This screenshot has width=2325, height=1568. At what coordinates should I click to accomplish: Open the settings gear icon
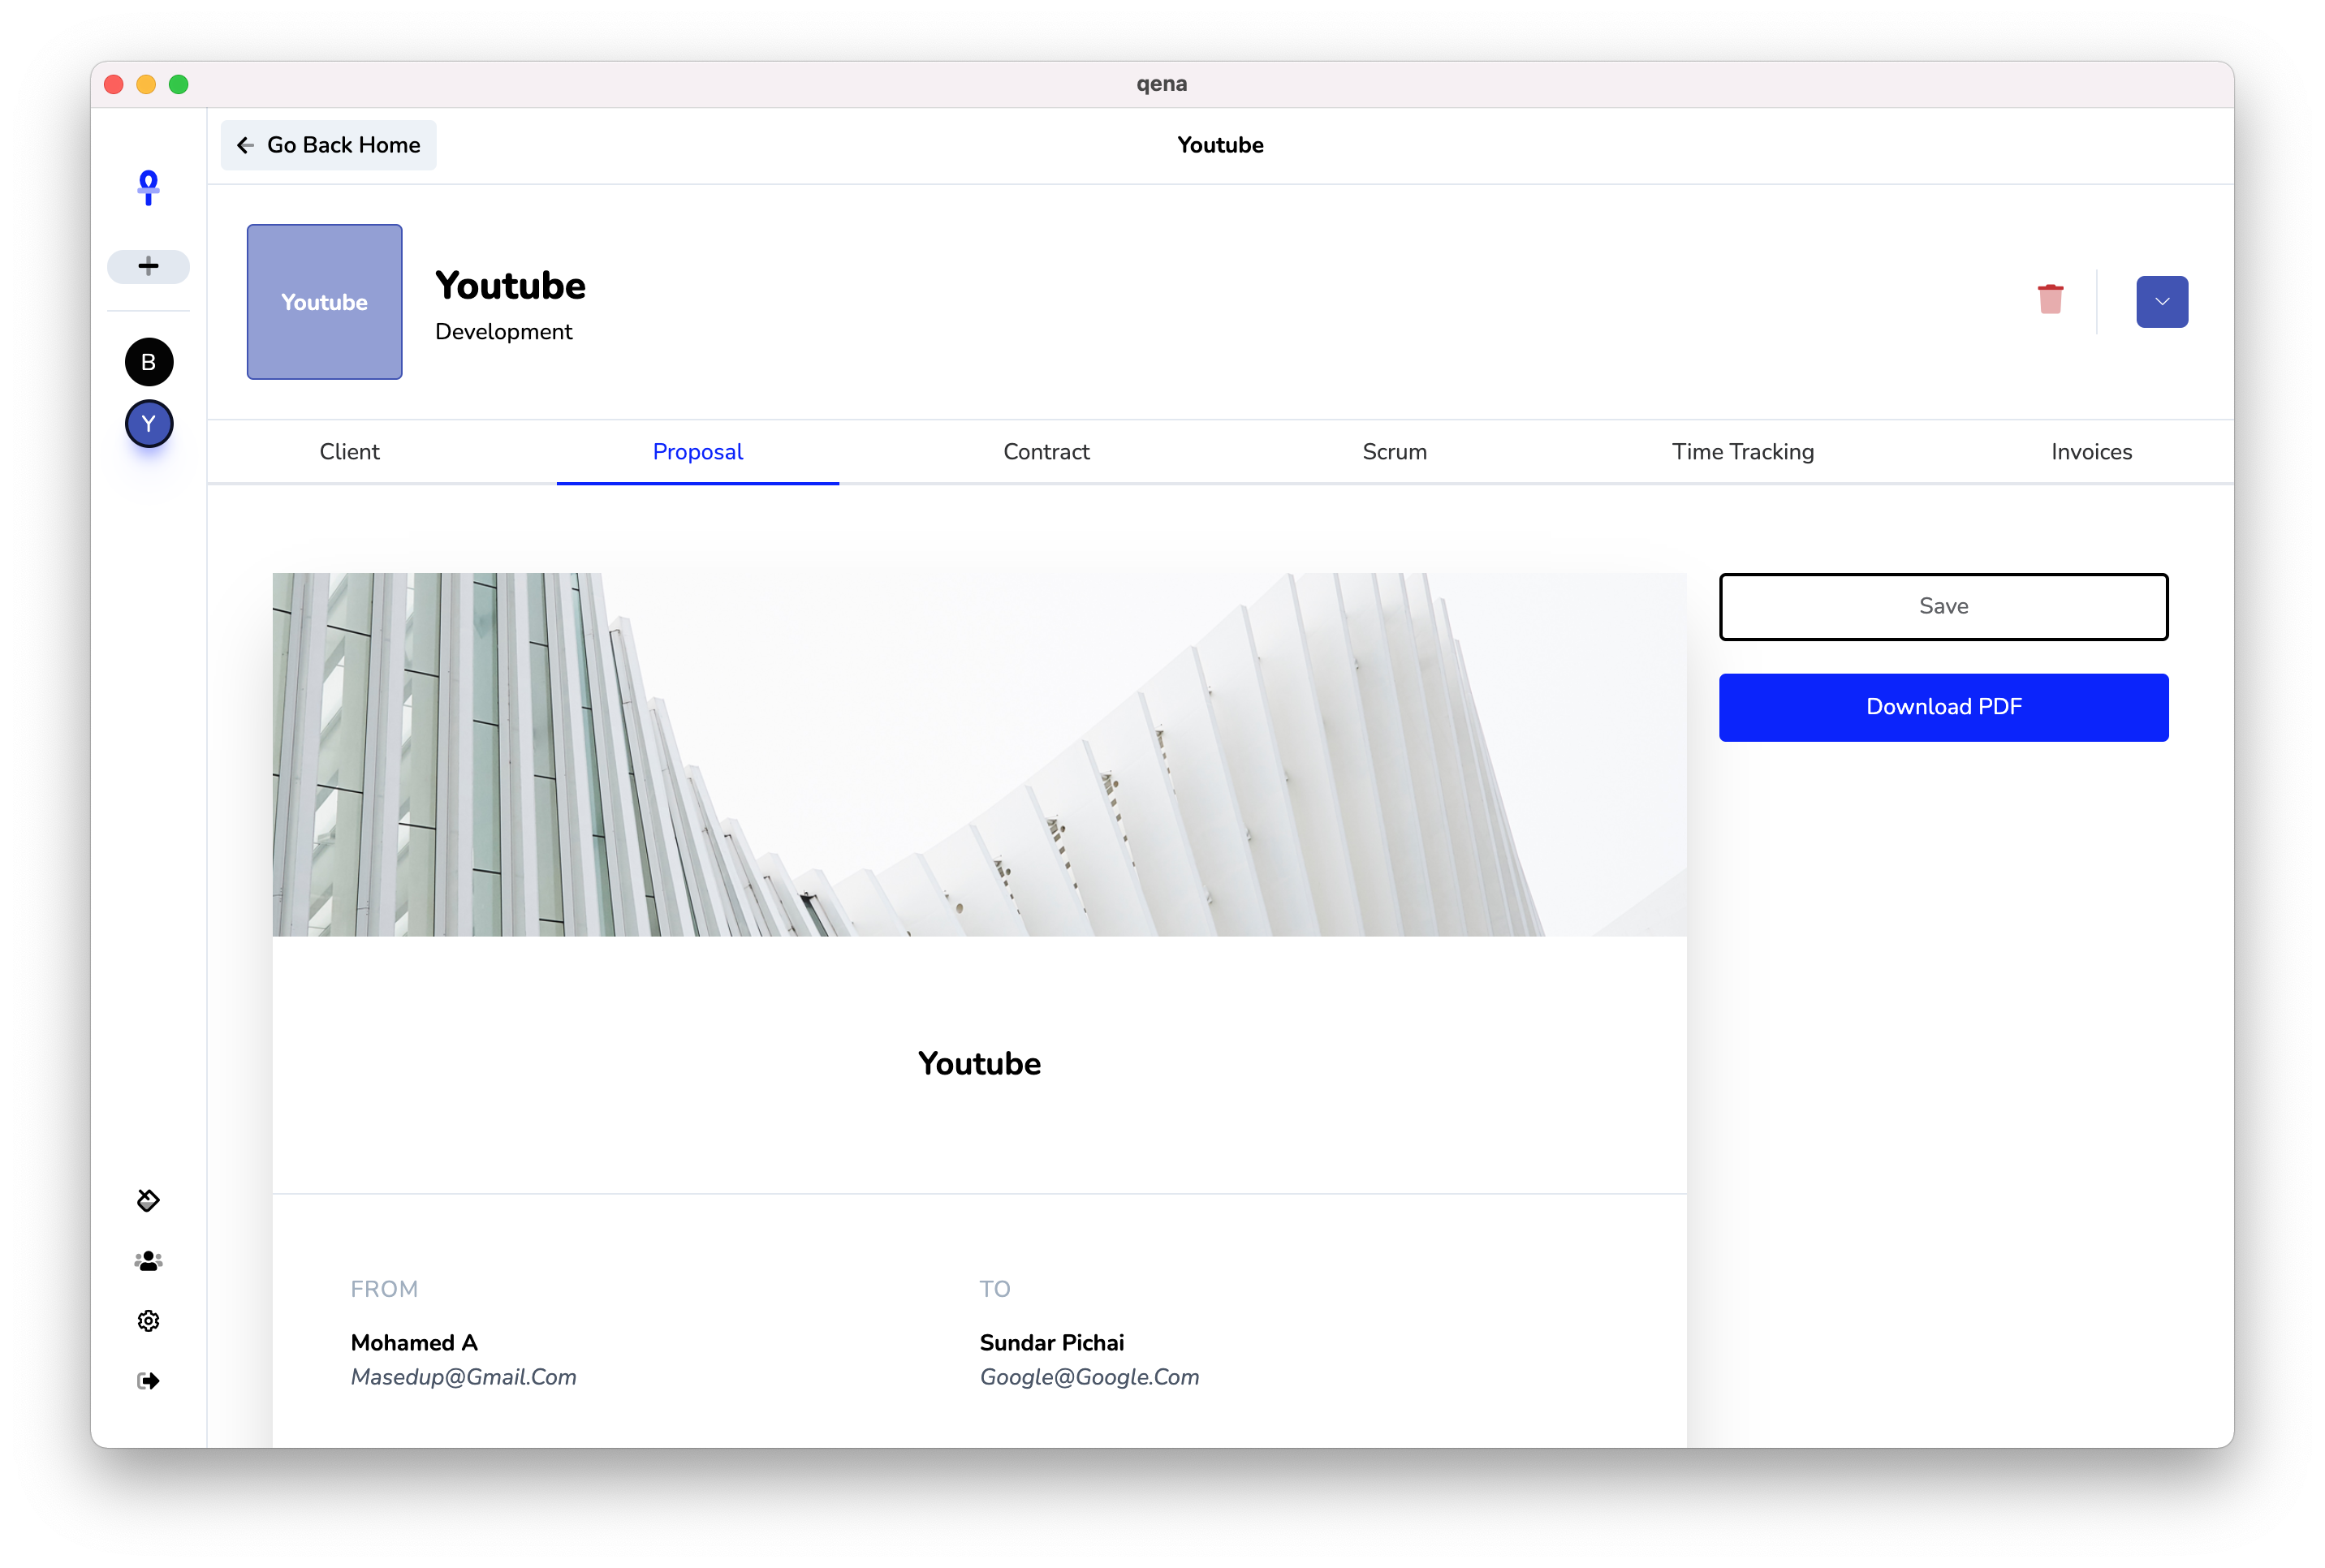[148, 1321]
